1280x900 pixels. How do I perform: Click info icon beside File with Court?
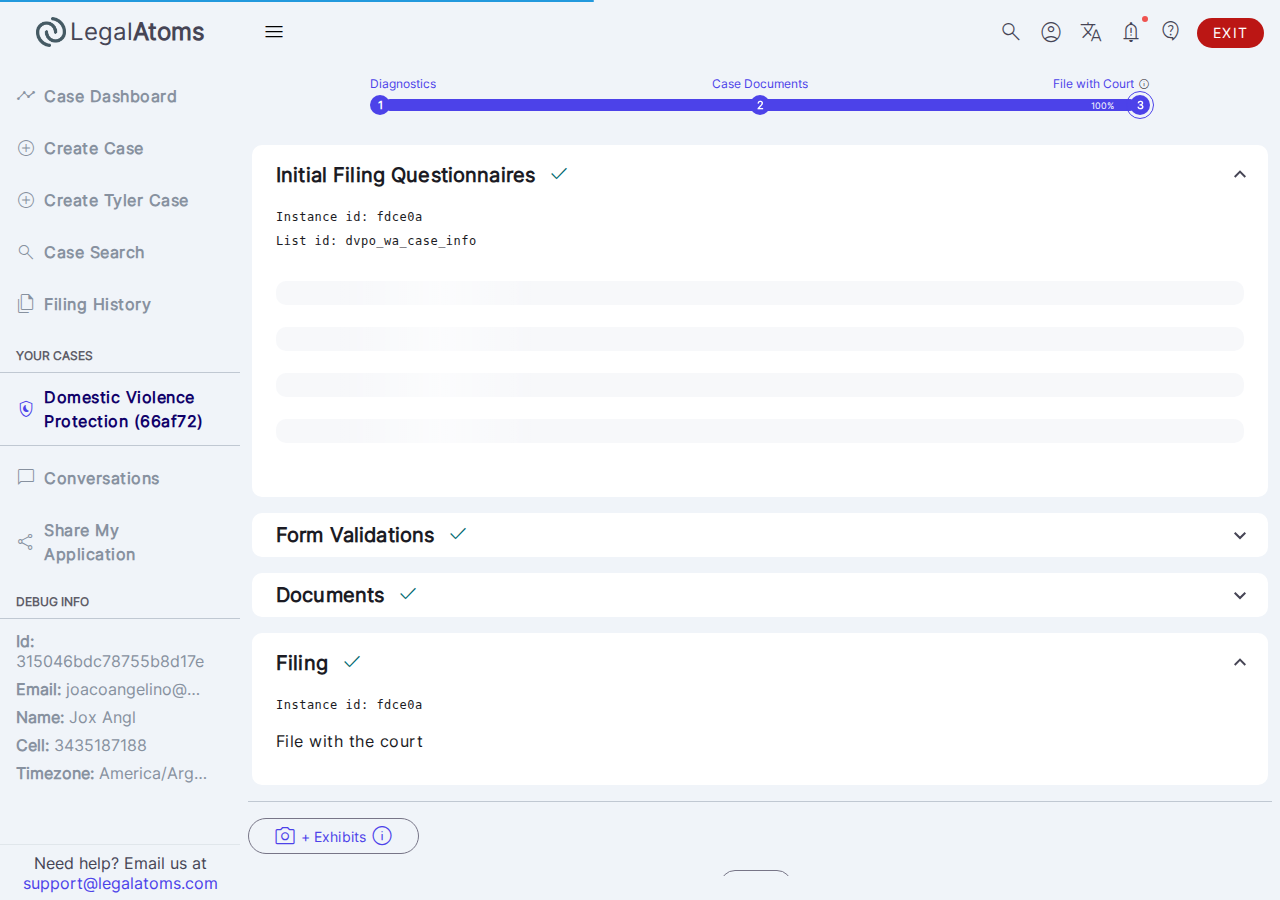point(1144,84)
